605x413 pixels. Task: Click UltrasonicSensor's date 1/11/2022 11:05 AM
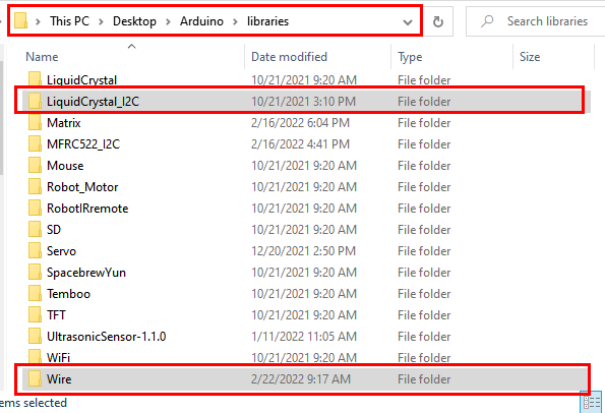point(304,336)
